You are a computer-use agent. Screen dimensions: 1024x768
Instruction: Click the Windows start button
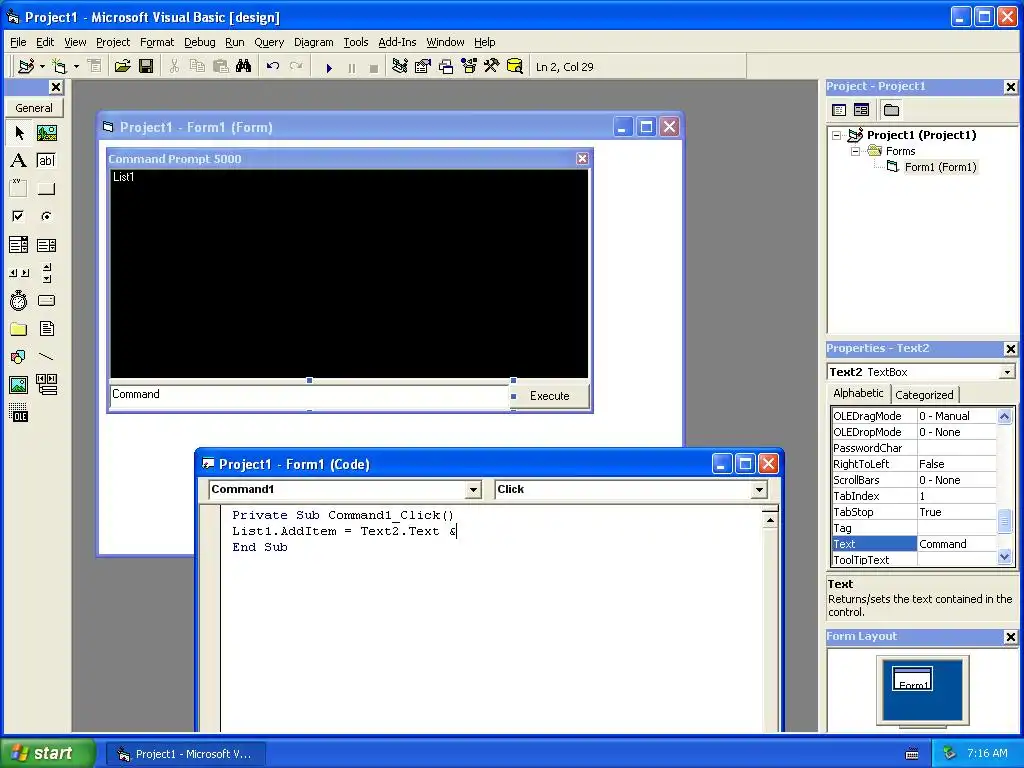48,753
